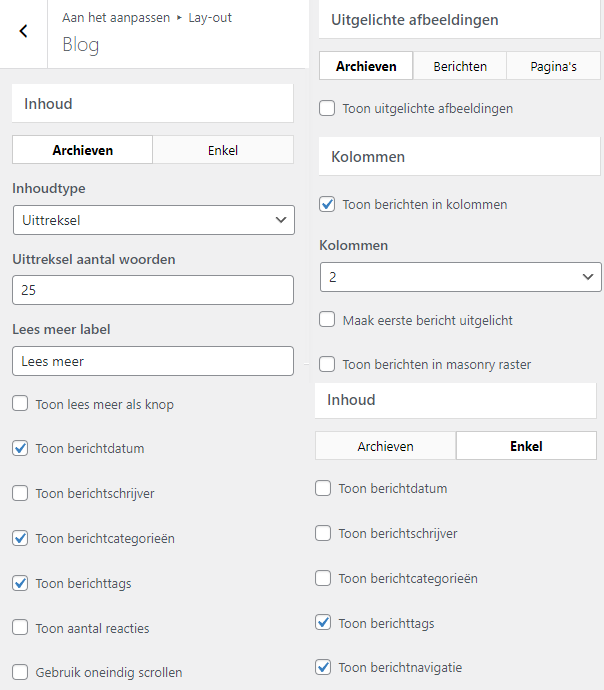Enable Toon berichtschrijver in left panel
Screen dimensions: 604x690
point(20,493)
